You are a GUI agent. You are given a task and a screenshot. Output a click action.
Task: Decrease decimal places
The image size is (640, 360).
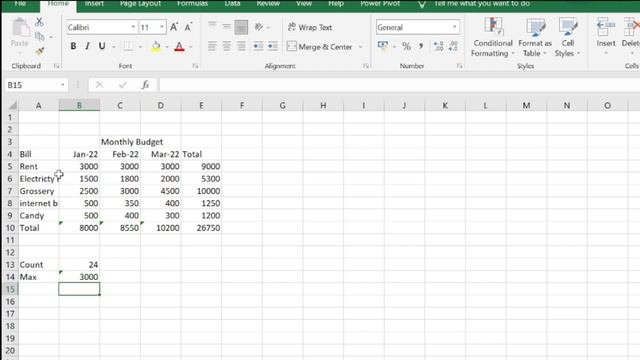click(453, 46)
